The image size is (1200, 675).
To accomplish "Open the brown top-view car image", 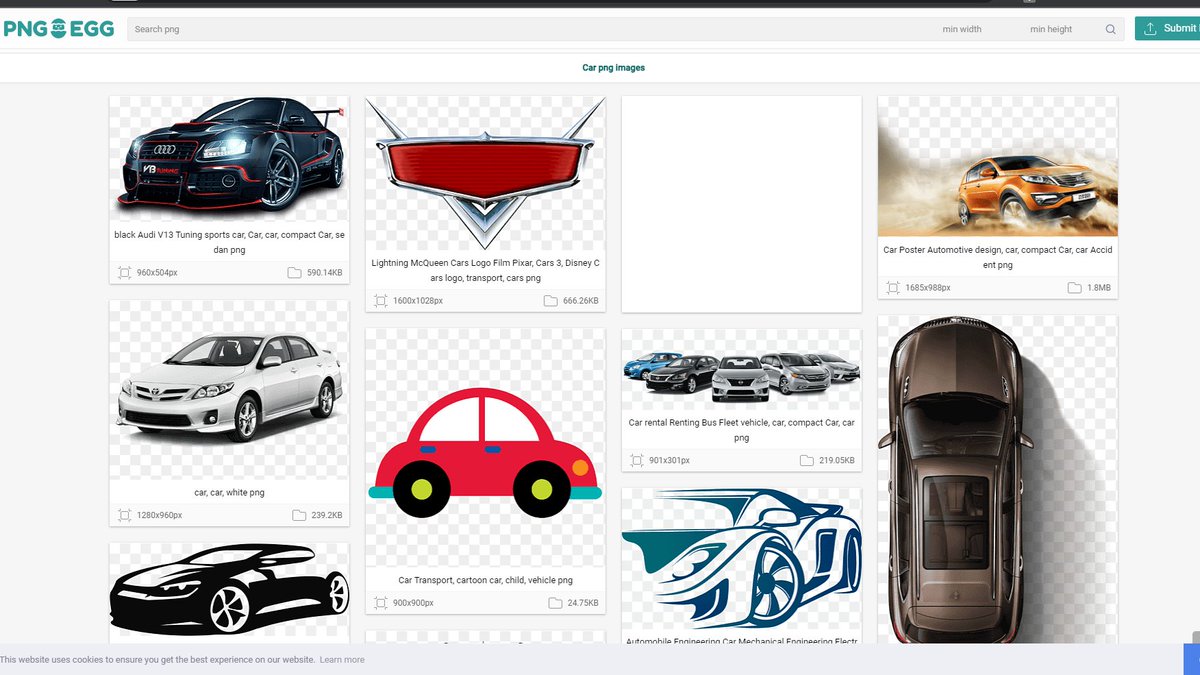I will 997,479.
